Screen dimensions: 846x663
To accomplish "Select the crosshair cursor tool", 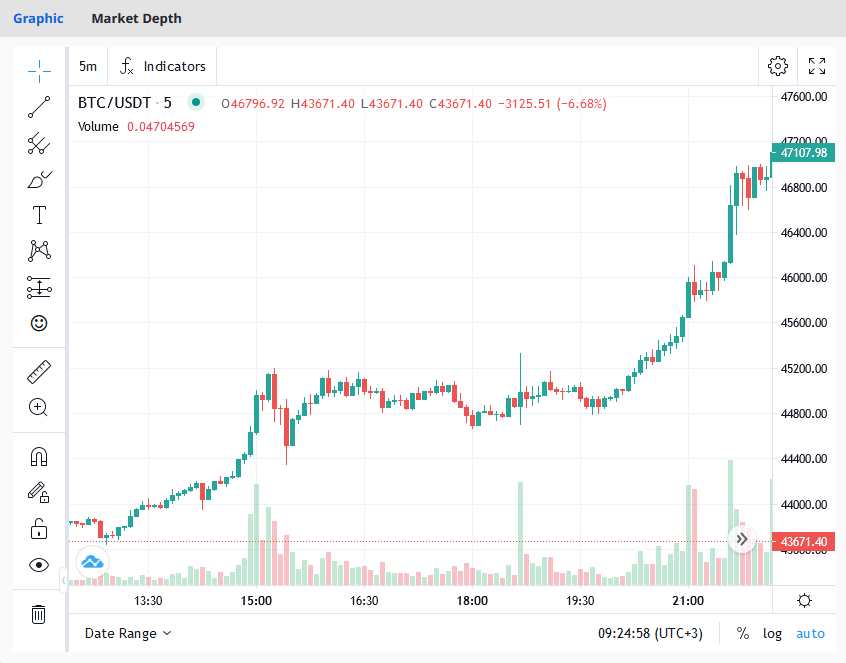I will pyautogui.click(x=38, y=72).
